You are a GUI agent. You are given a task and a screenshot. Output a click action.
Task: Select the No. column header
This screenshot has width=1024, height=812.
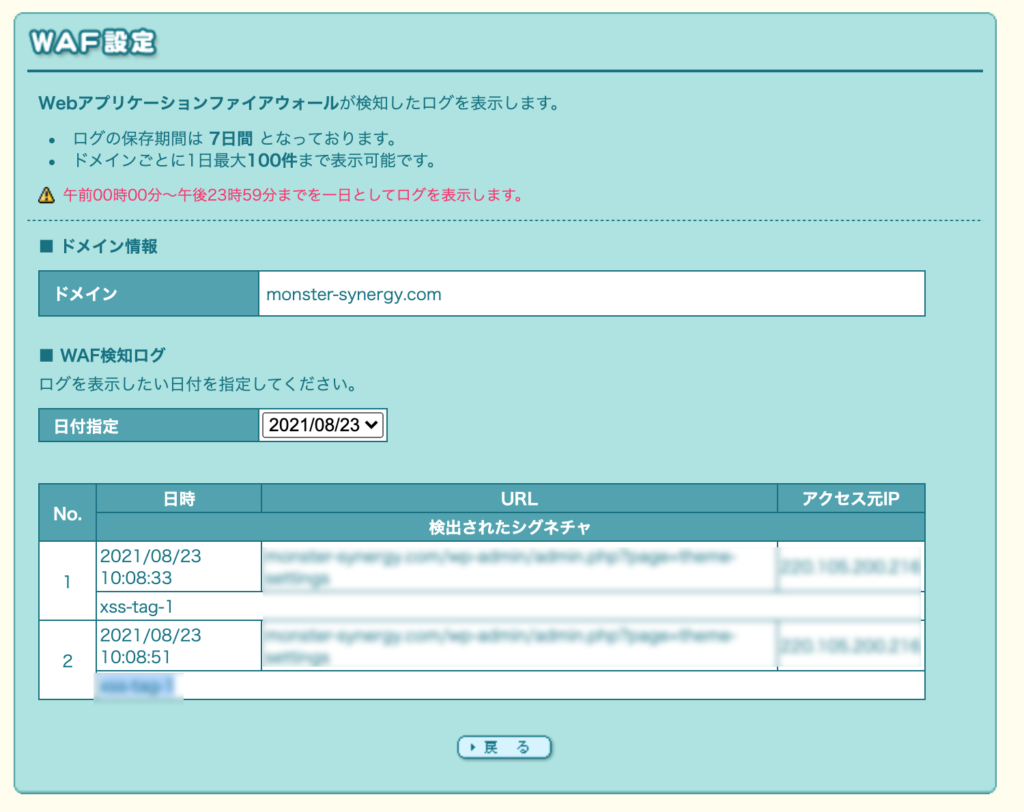[x=67, y=513]
